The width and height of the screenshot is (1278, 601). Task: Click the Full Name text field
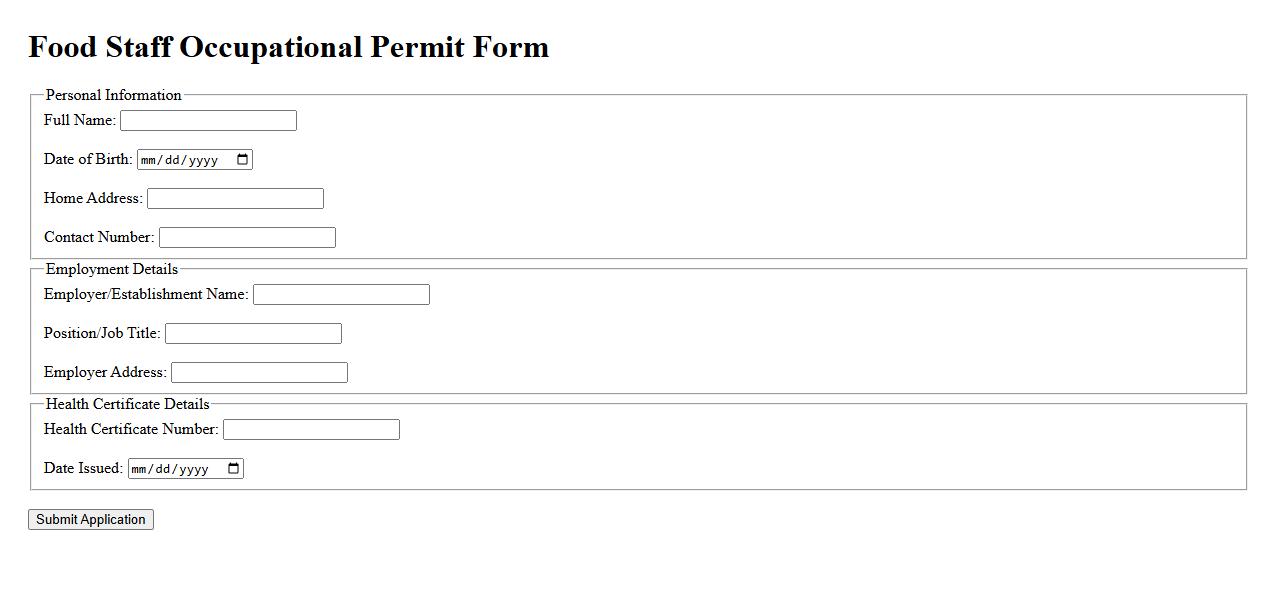[x=208, y=121]
